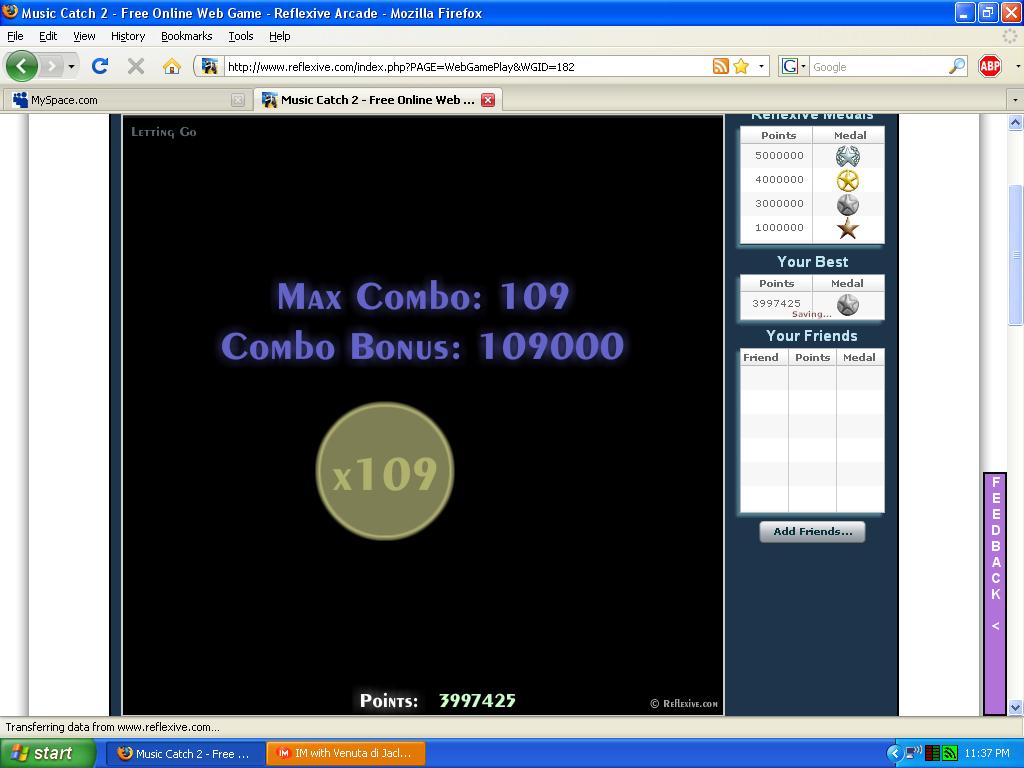The width and height of the screenshot is (1024, 768).
Task: Click the 5000000 points platinum medal icon
Action: pyautogui.click(x=848, y=156)
